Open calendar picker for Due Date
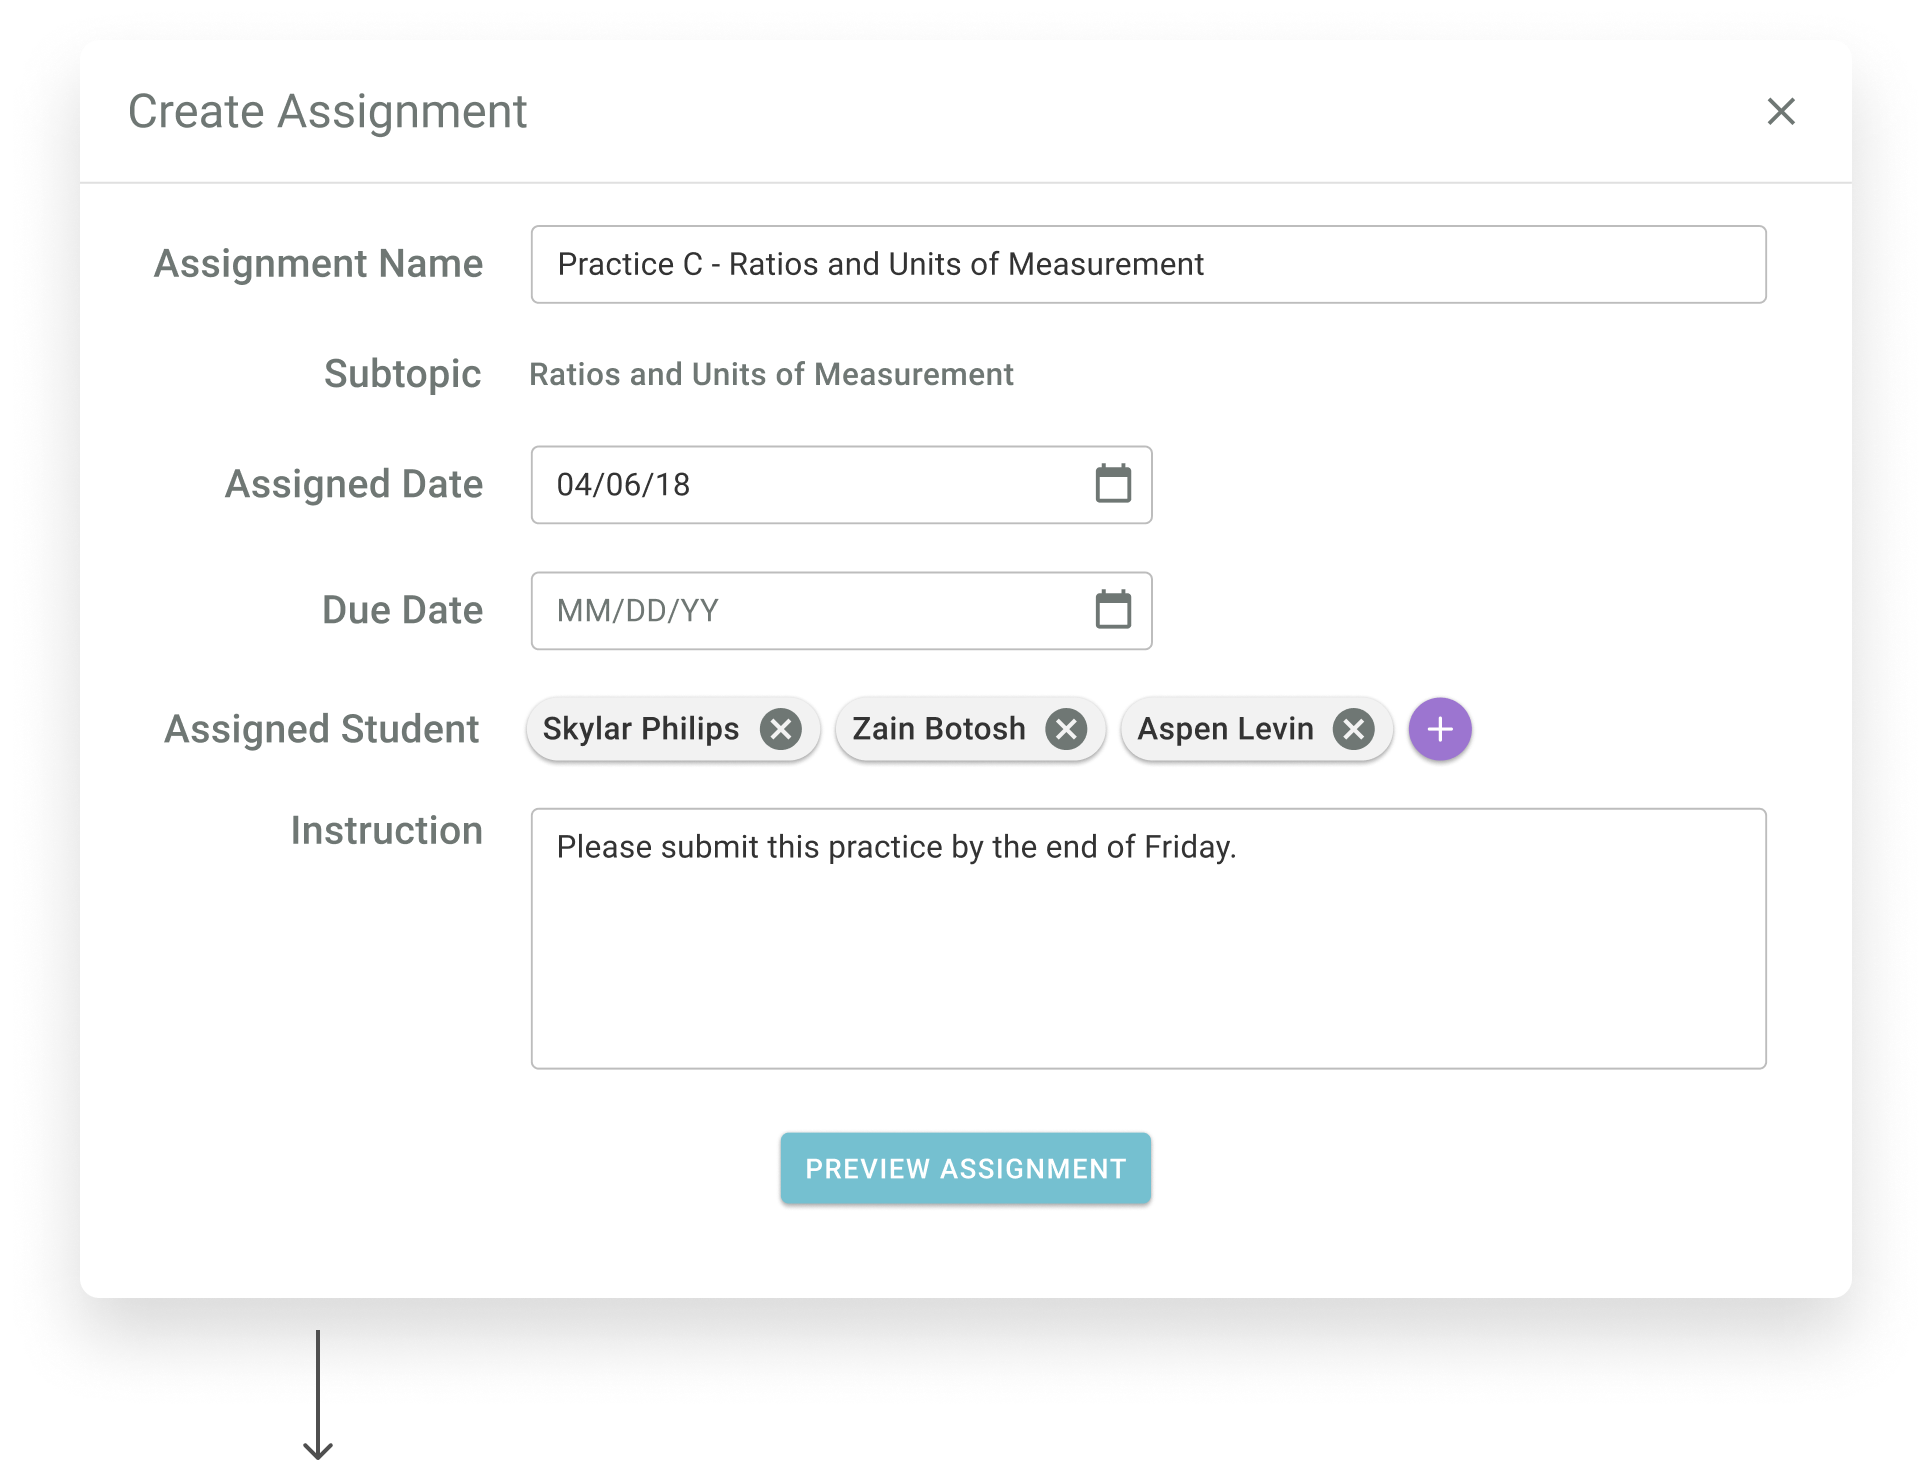The width and height of the screenshot is (1932, 1460). (1113, 610)
